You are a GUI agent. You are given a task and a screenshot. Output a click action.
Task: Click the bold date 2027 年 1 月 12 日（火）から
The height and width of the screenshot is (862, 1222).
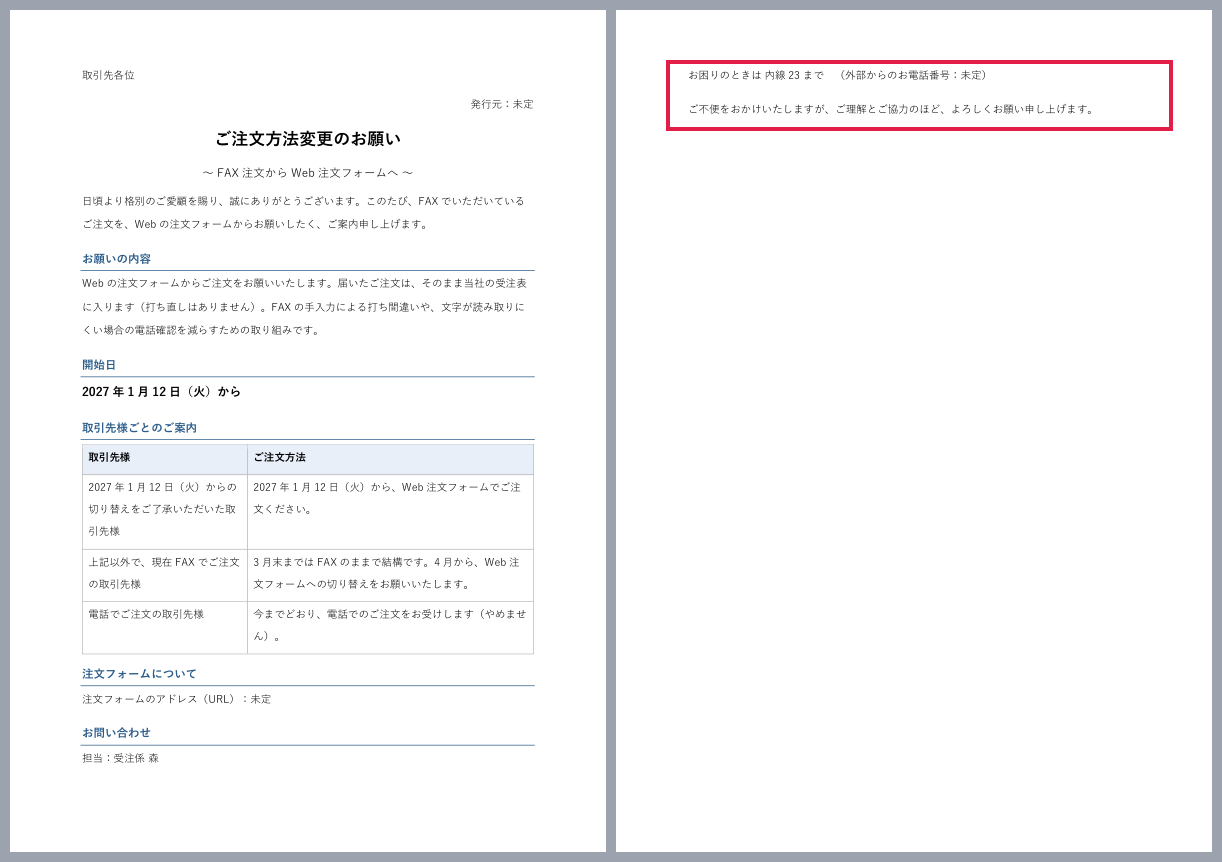[x=162, y=392]
